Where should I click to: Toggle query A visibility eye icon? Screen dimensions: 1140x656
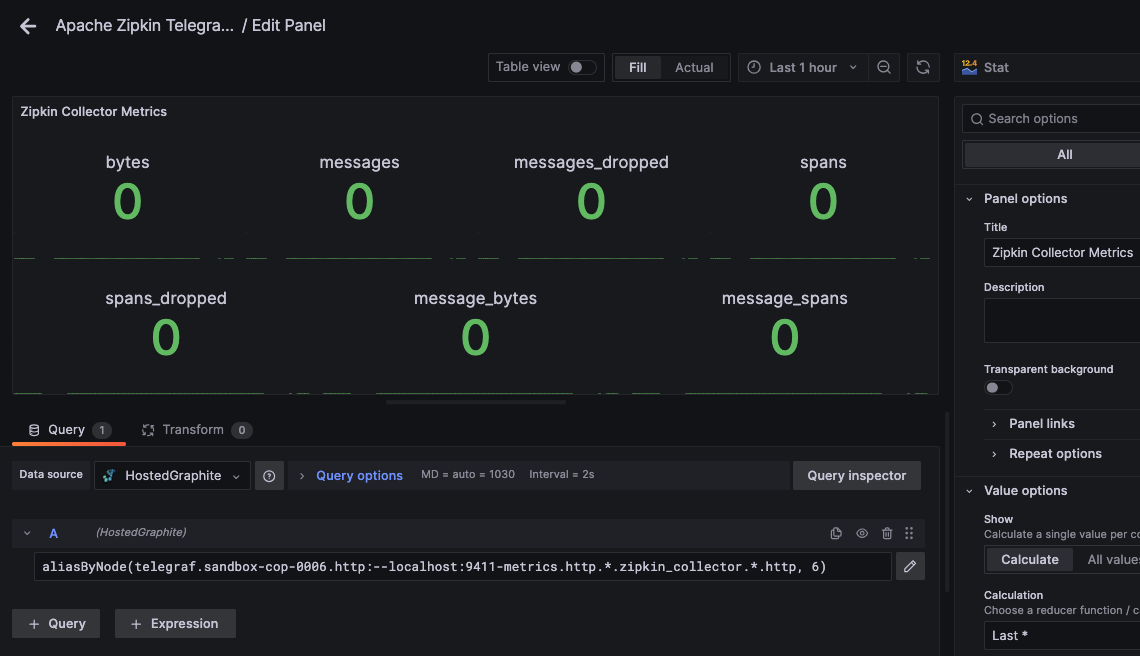point(862,533)
